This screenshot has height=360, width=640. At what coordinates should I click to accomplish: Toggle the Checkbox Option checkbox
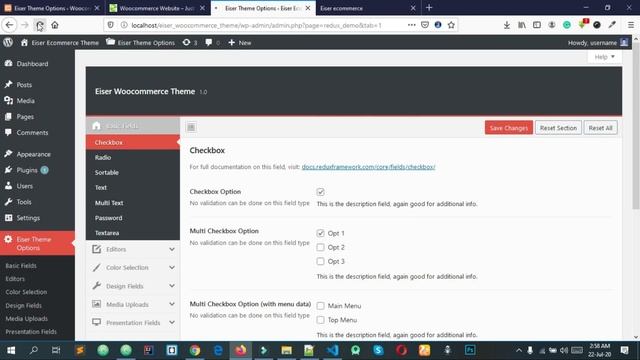(x=320, y=192)
